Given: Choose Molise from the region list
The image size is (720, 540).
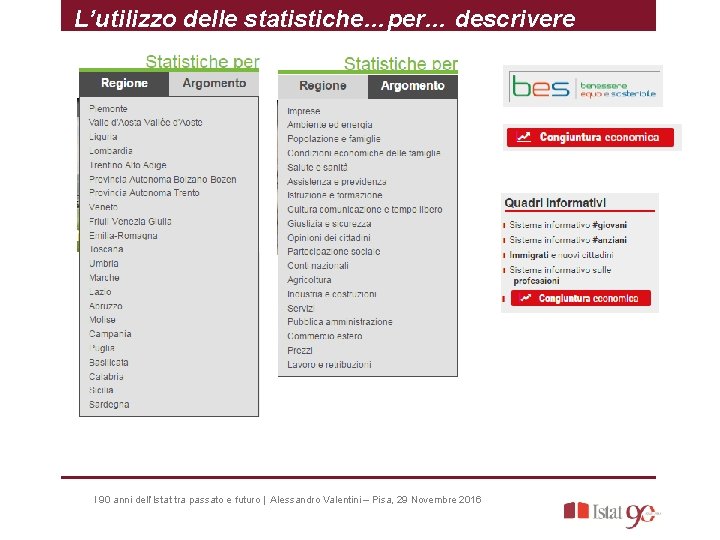Looking at the screenshot, I should (x=102, y=320).
